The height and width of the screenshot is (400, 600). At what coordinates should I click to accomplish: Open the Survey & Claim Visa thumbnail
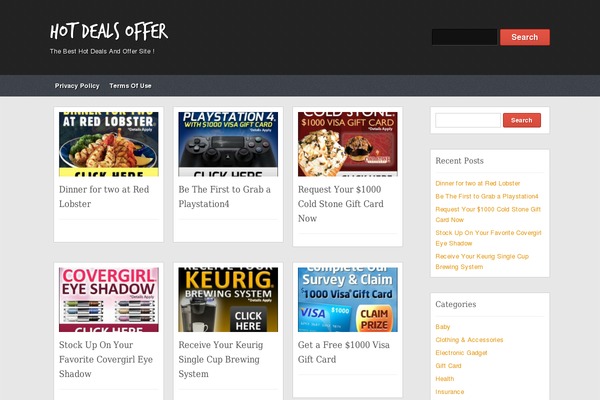347,299
